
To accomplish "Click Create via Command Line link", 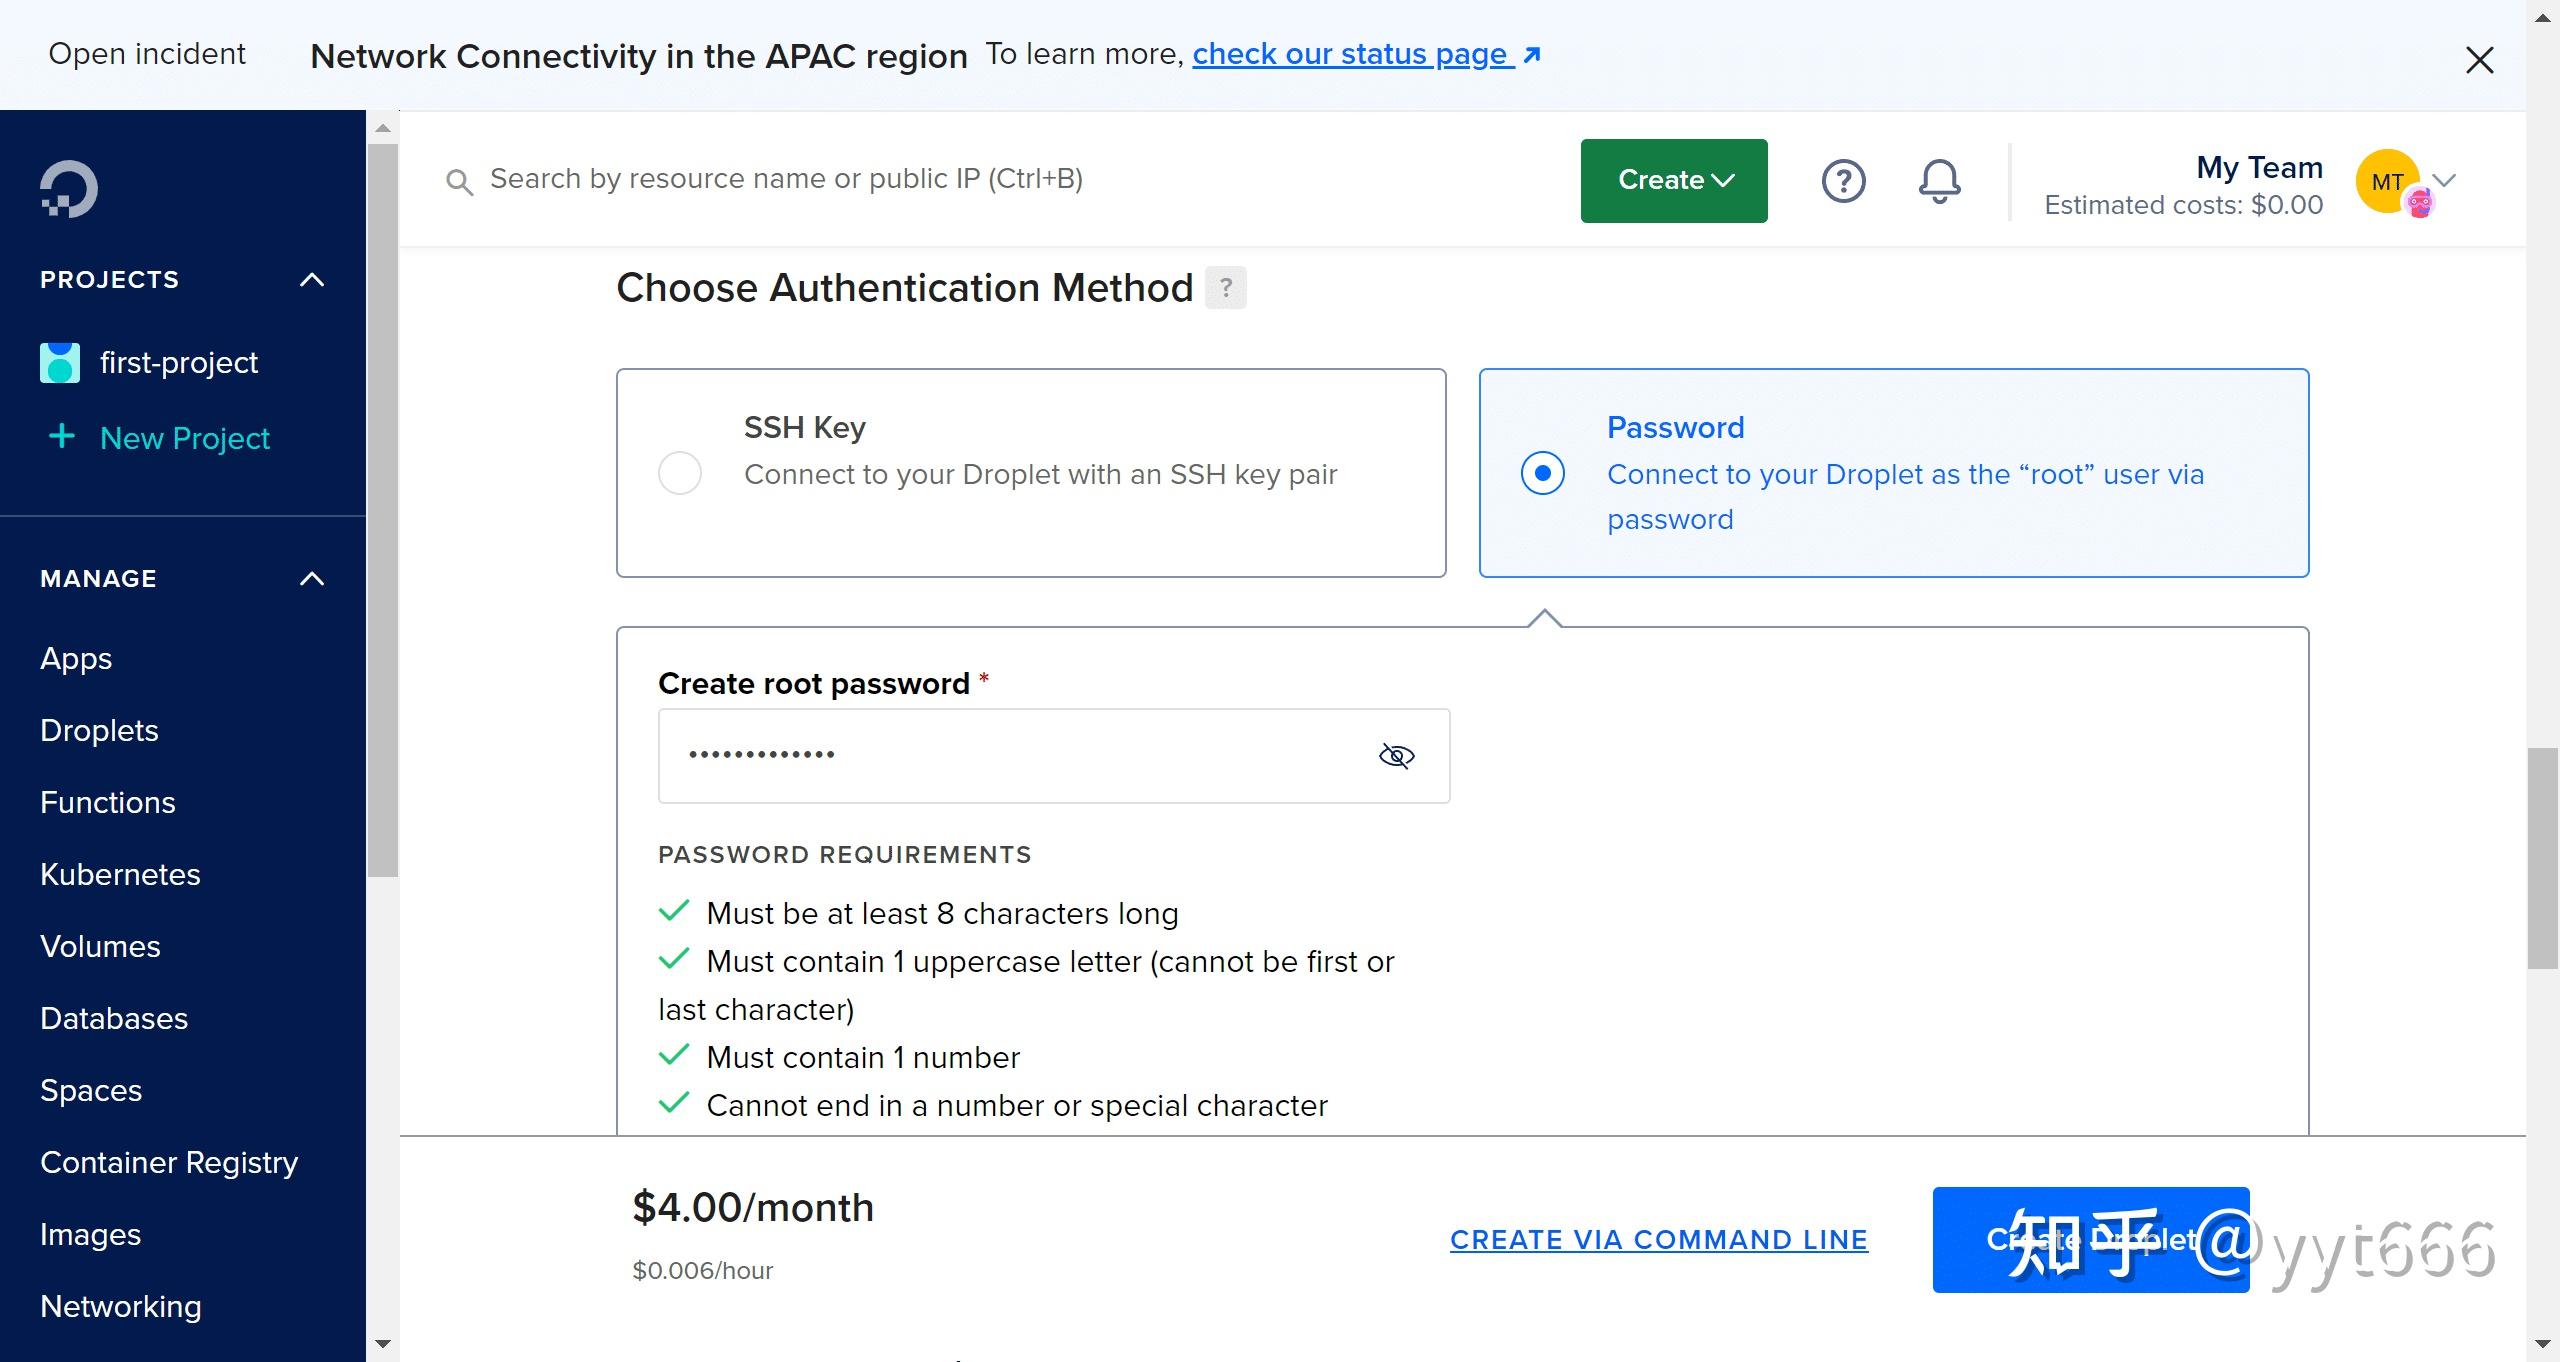I will point(1658,1239).
